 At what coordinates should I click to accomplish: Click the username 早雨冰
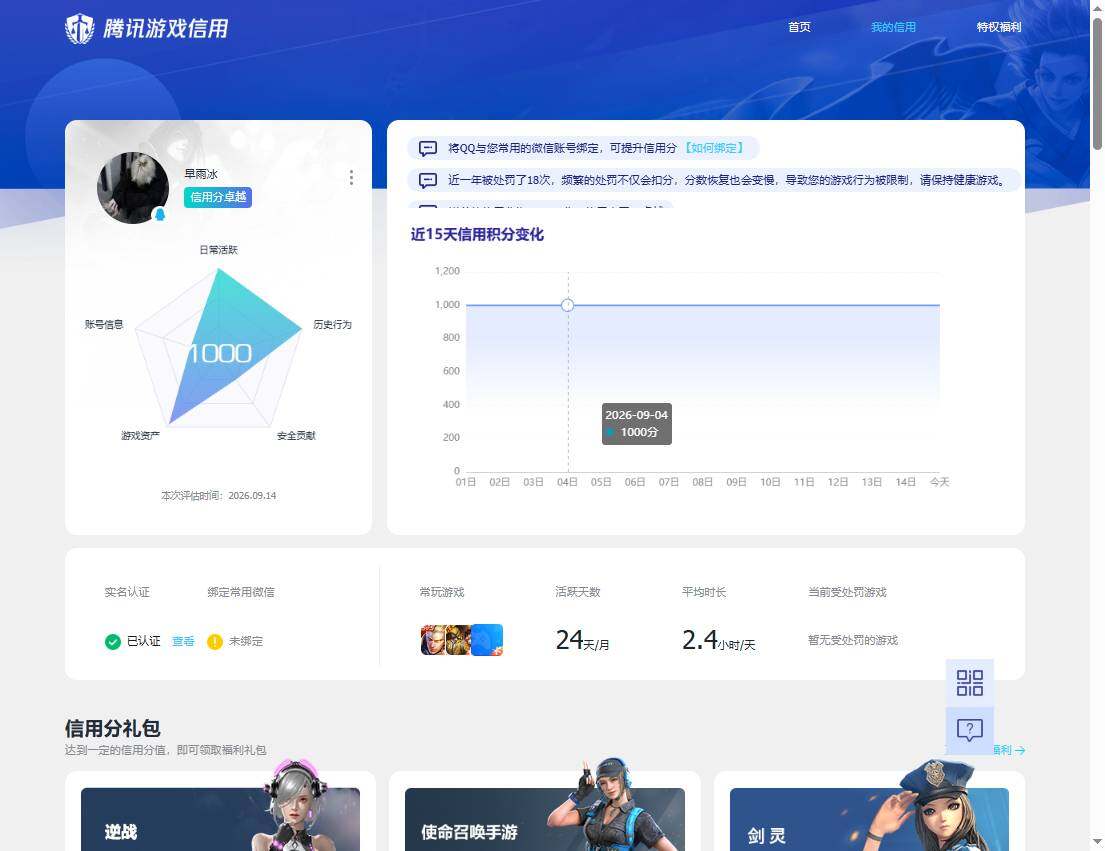click(x=201, y=174)
